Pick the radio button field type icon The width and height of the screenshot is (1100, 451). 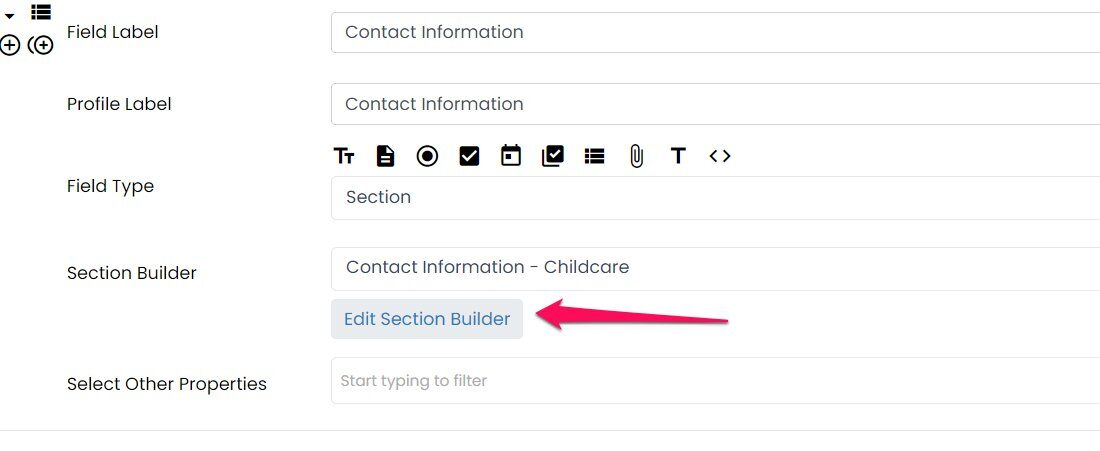[x=427, y=156]
